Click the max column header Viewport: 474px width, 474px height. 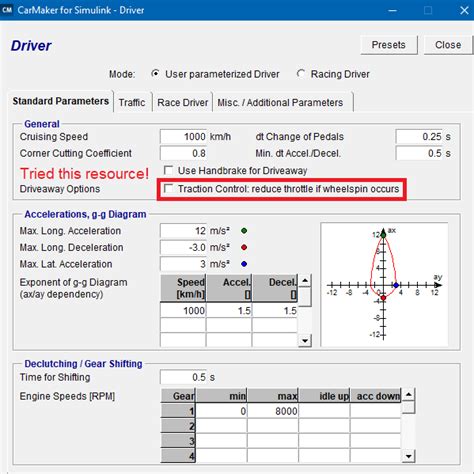point(273,396)
